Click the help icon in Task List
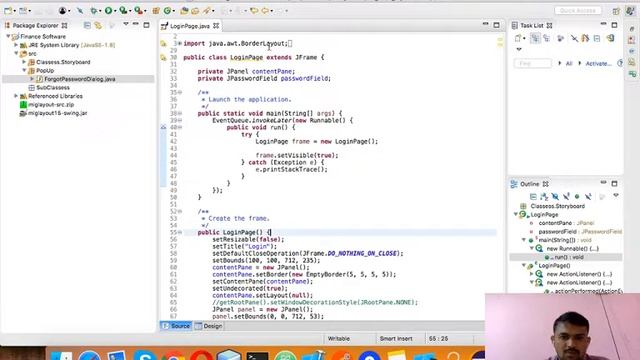 pyautogui.click(x=620, y=63)
